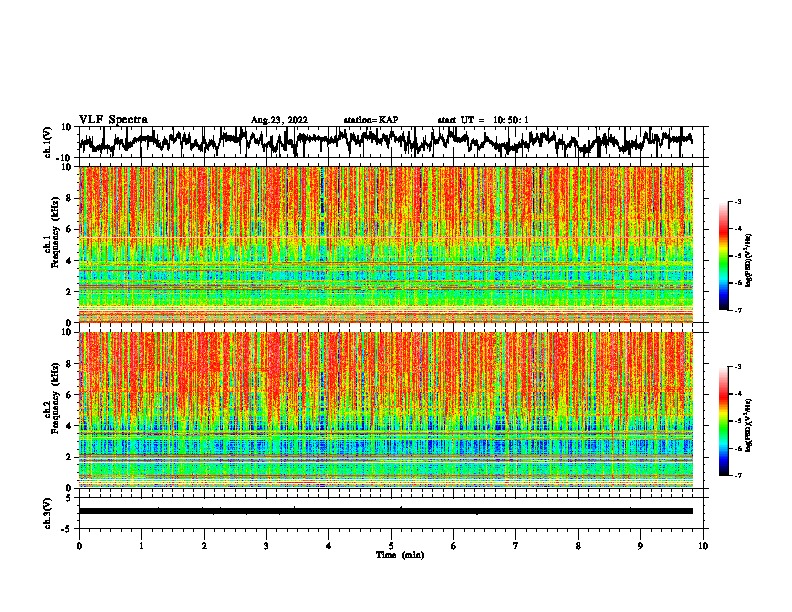Viewport: 792px width, 612px height.
Task: Click time axis tick label "1"
Action: [141, 546]
